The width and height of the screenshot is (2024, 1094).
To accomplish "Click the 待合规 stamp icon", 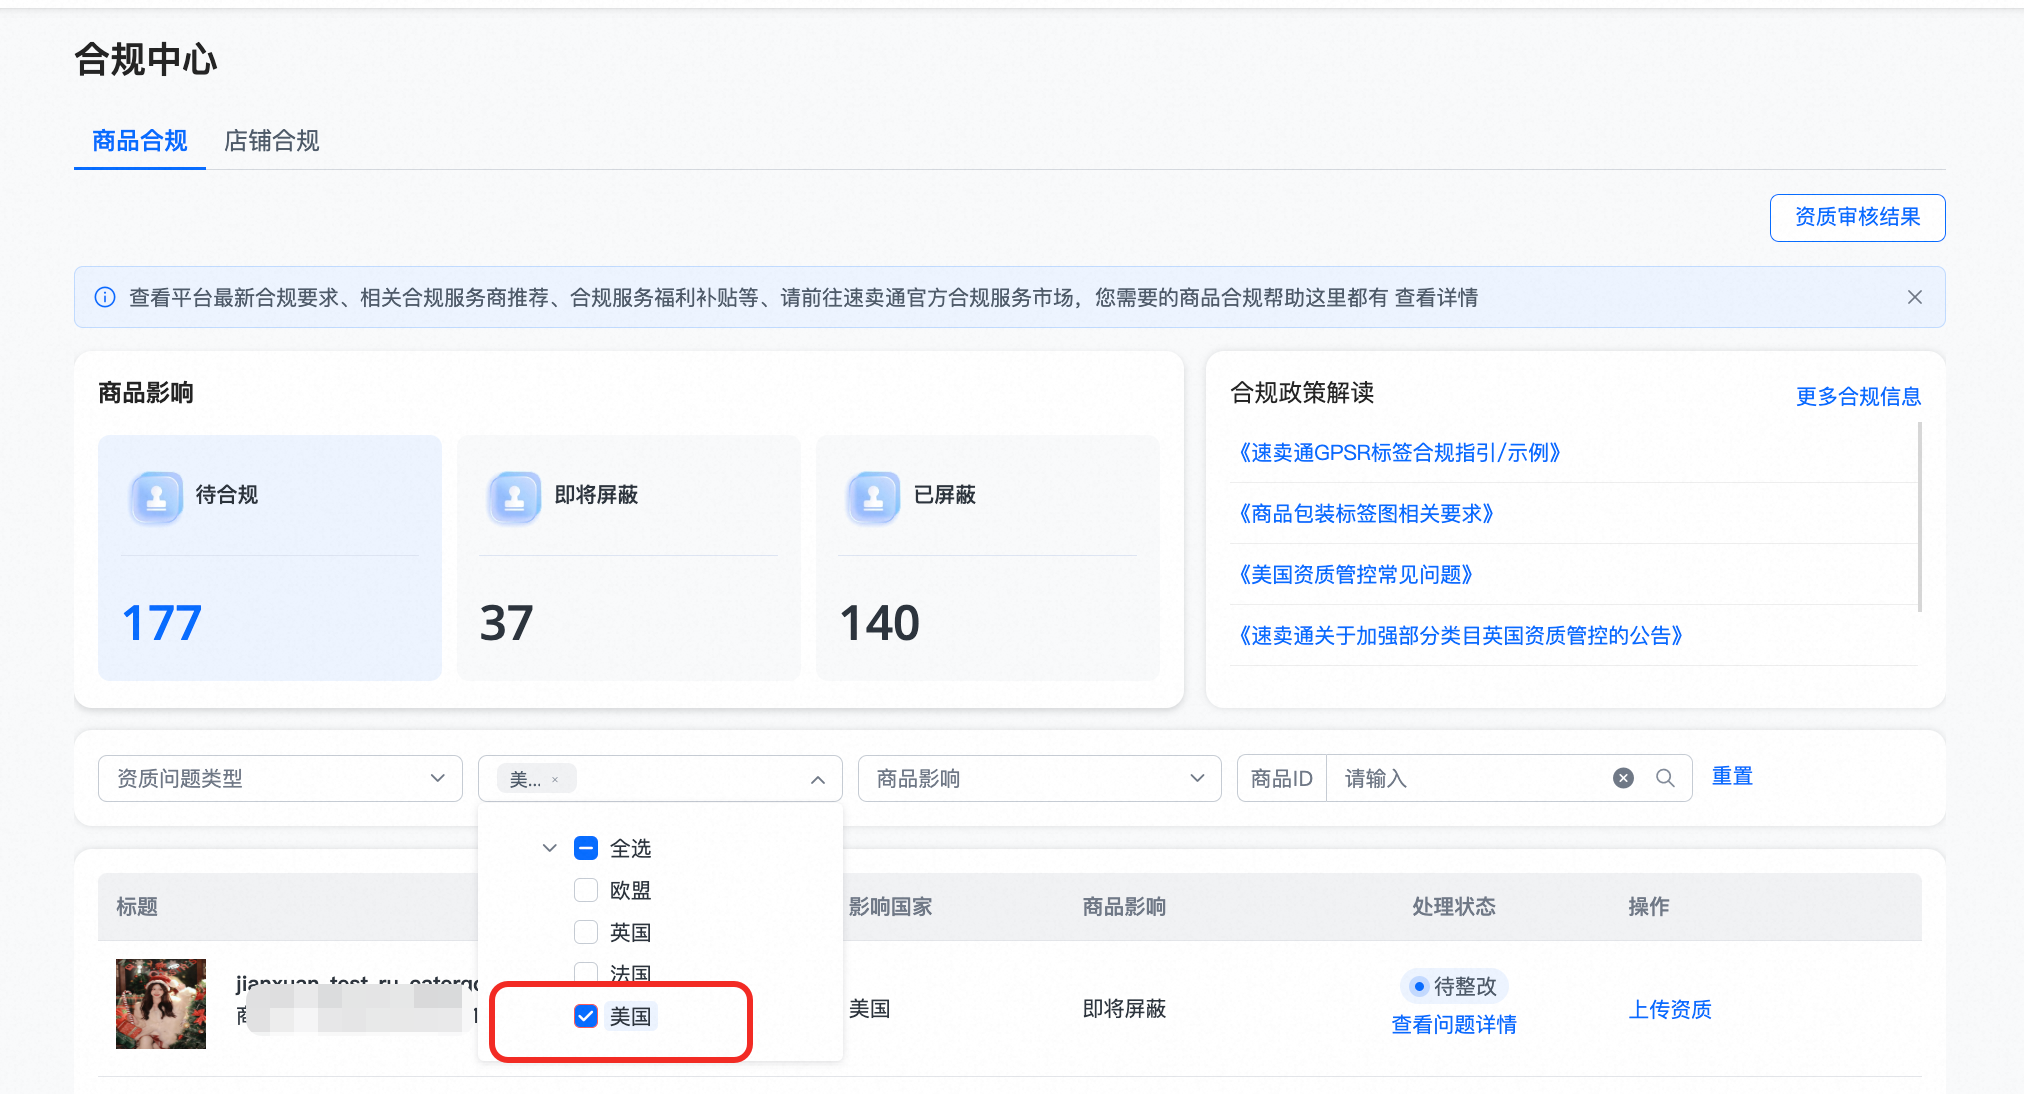I will (157, 497).
